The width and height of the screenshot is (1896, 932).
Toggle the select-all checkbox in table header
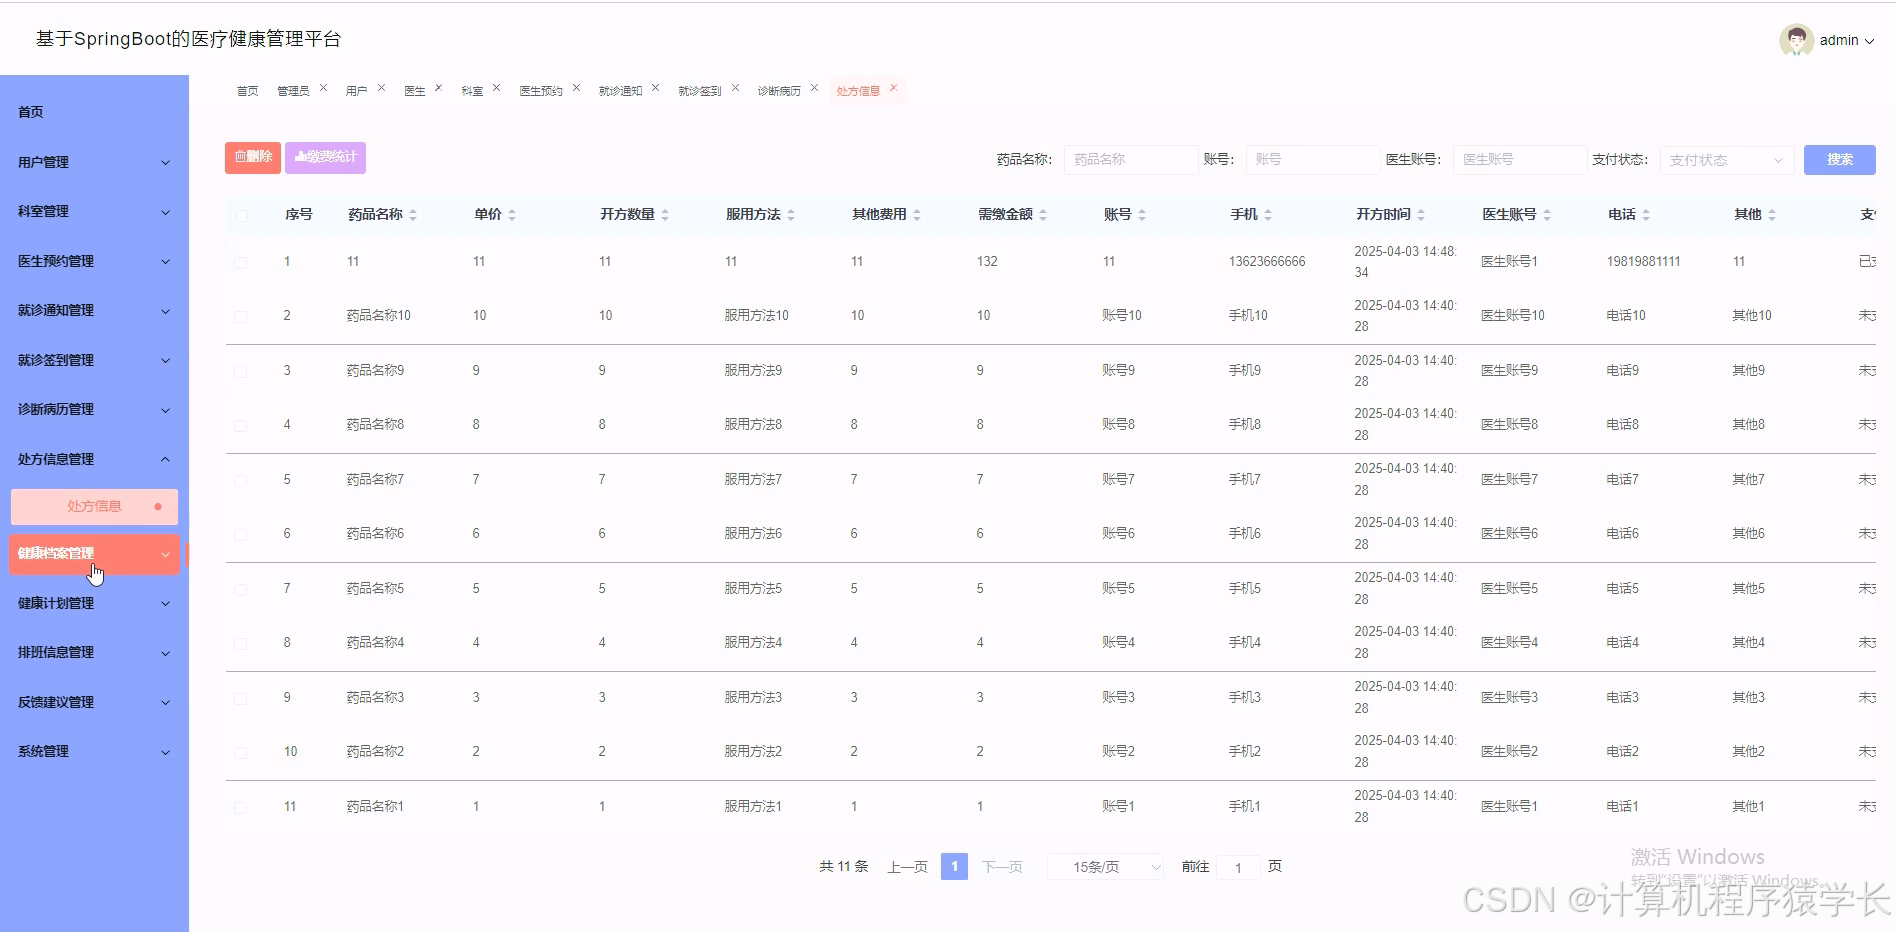241,215
